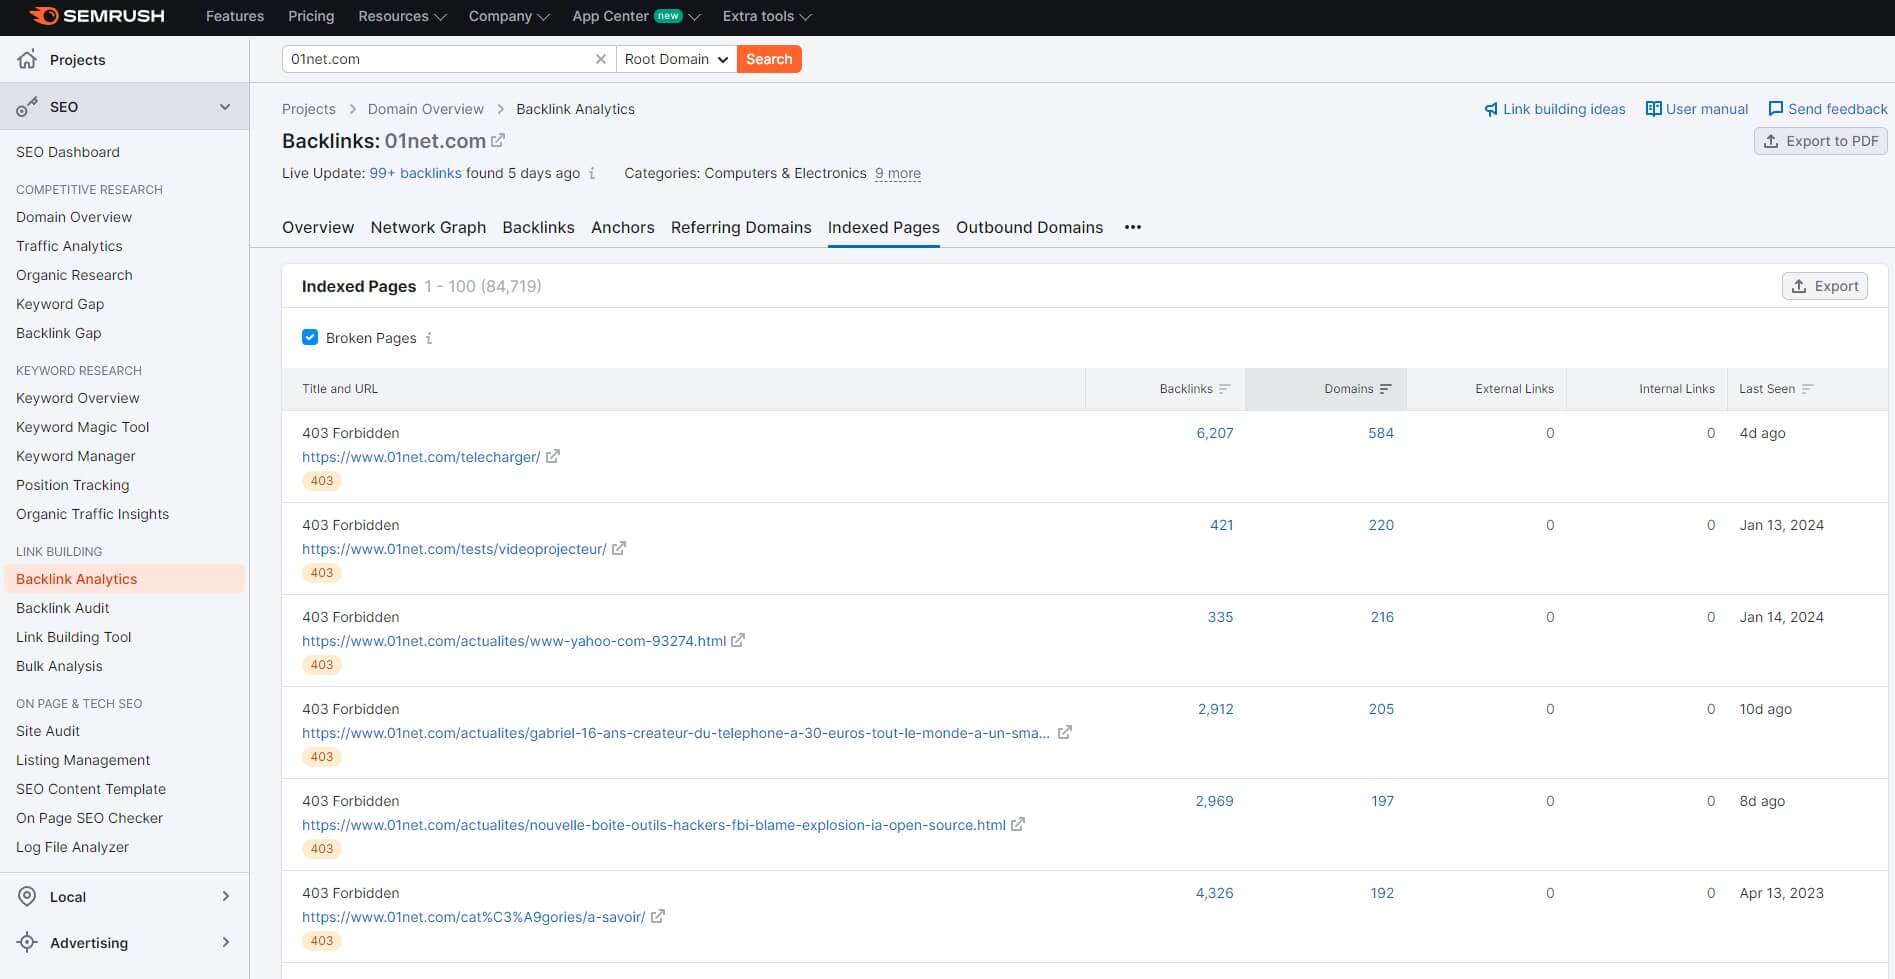Open Backlink Audit in sidebar
The image size is (1895, 979).
(x=62, y=608)
